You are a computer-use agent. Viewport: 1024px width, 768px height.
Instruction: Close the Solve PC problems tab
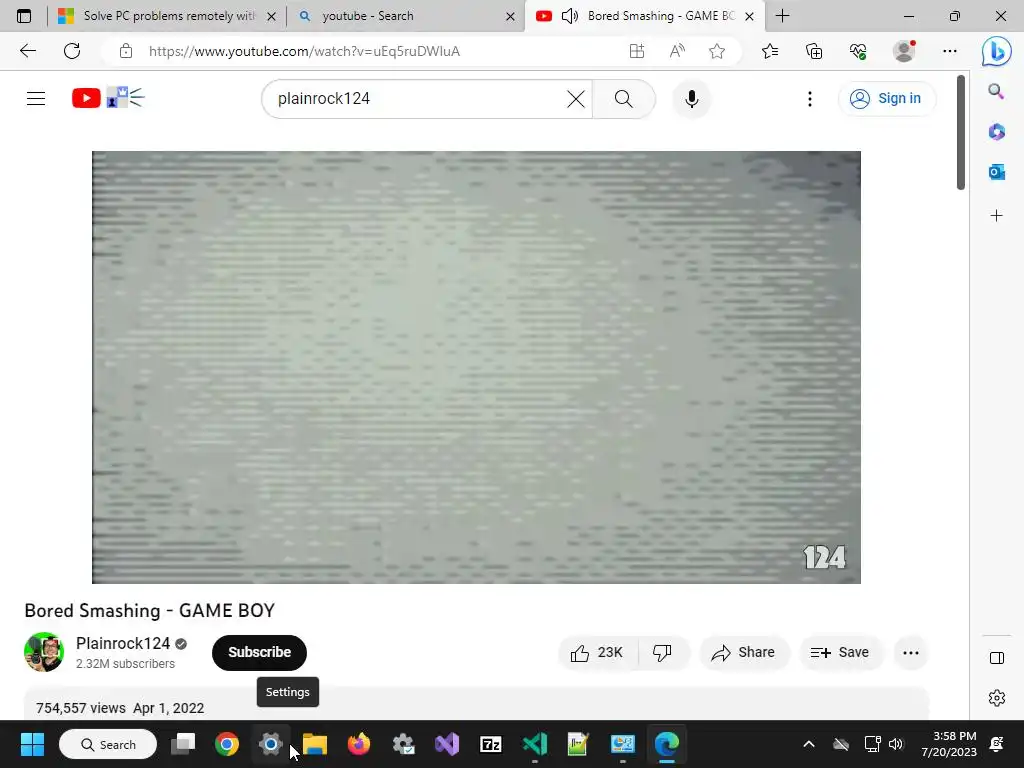click(272, 16)
